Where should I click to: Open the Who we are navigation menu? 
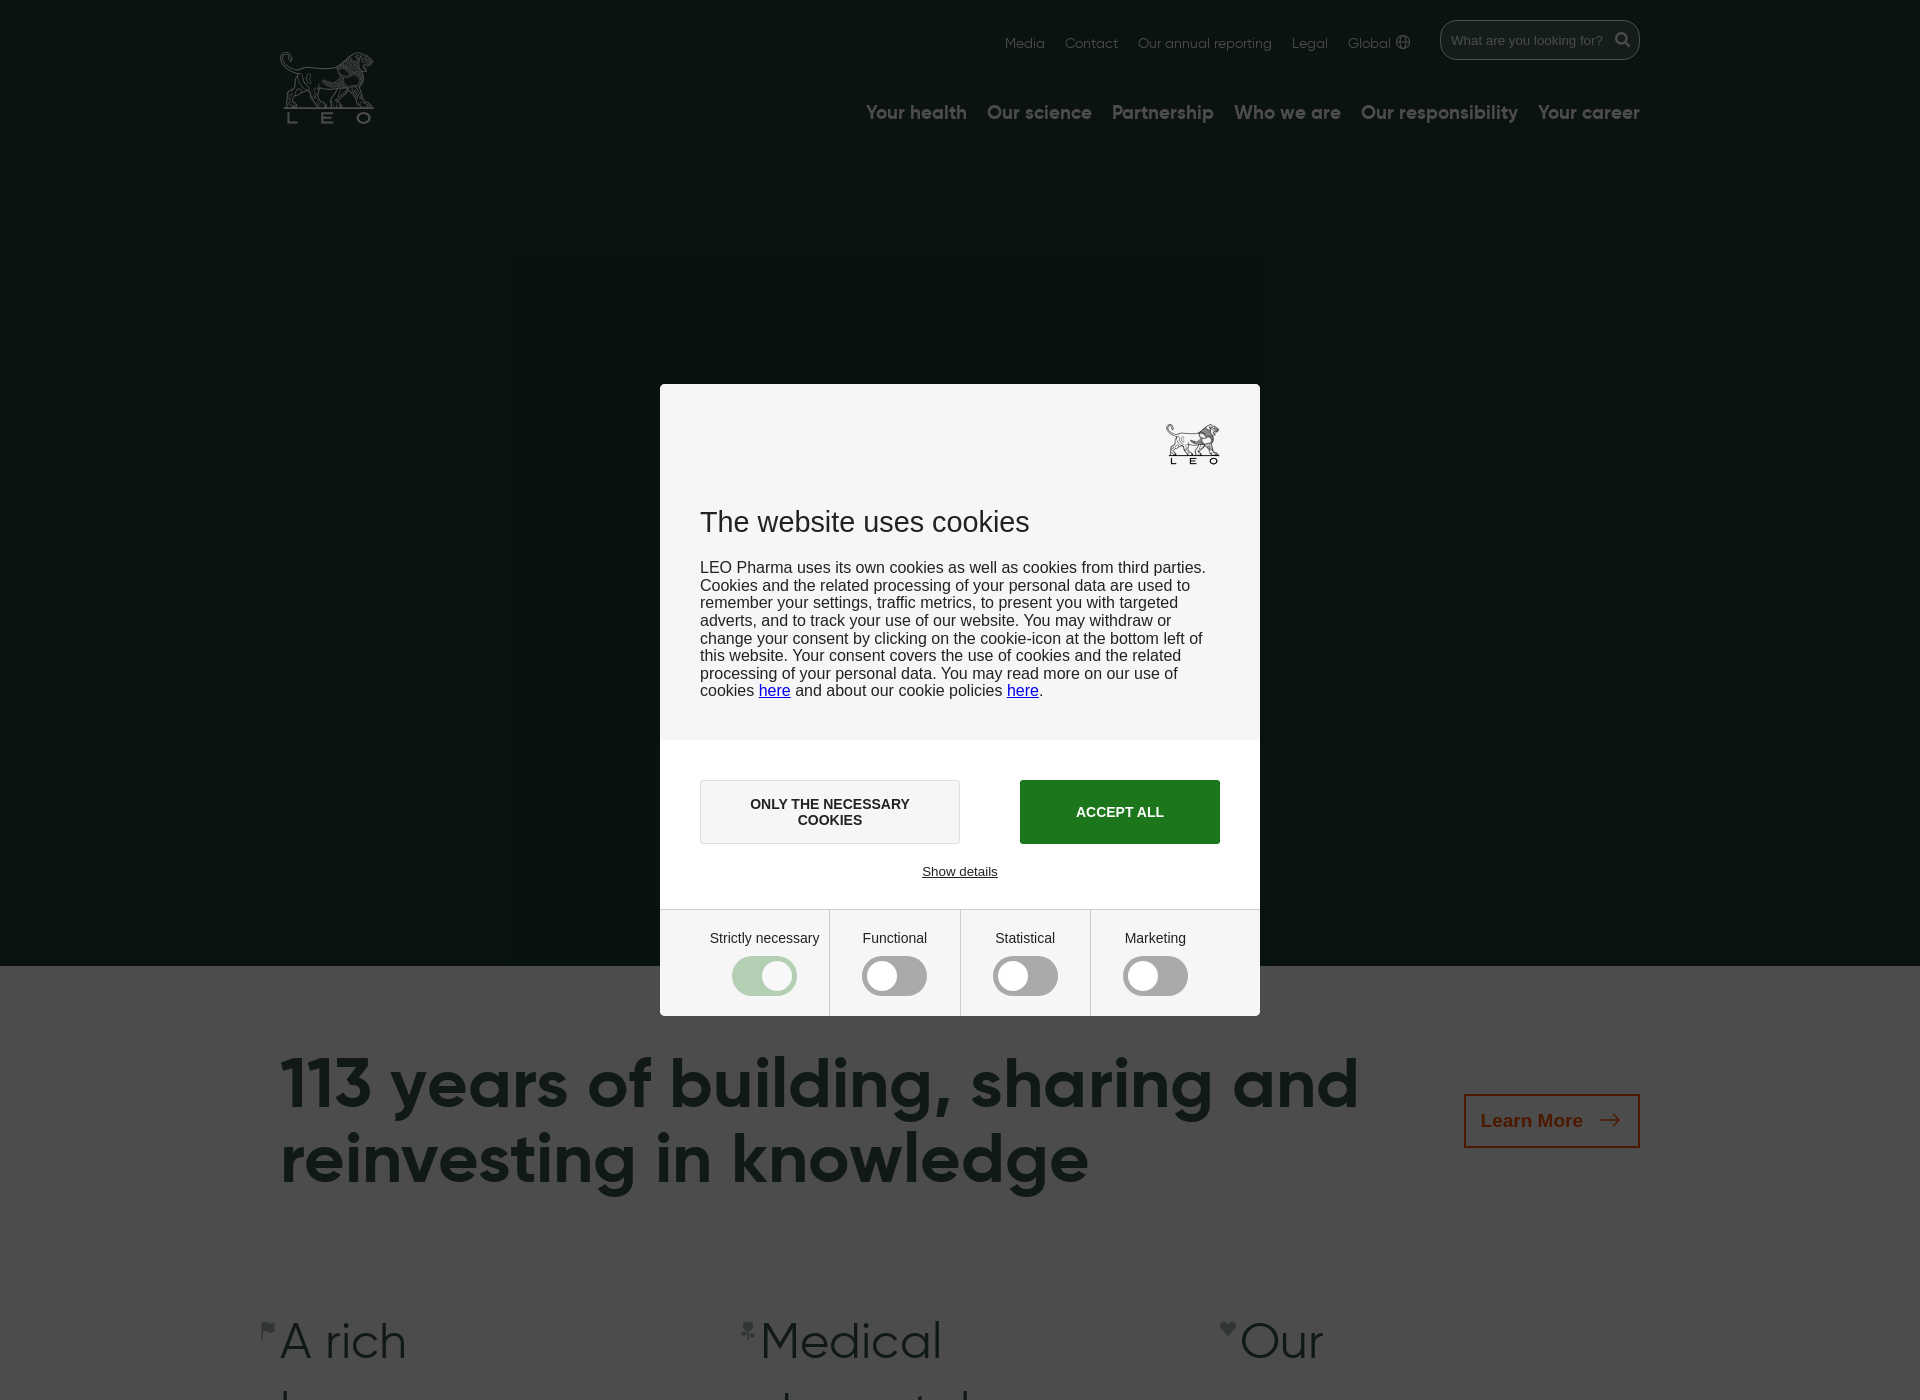tap(1288, 112)
